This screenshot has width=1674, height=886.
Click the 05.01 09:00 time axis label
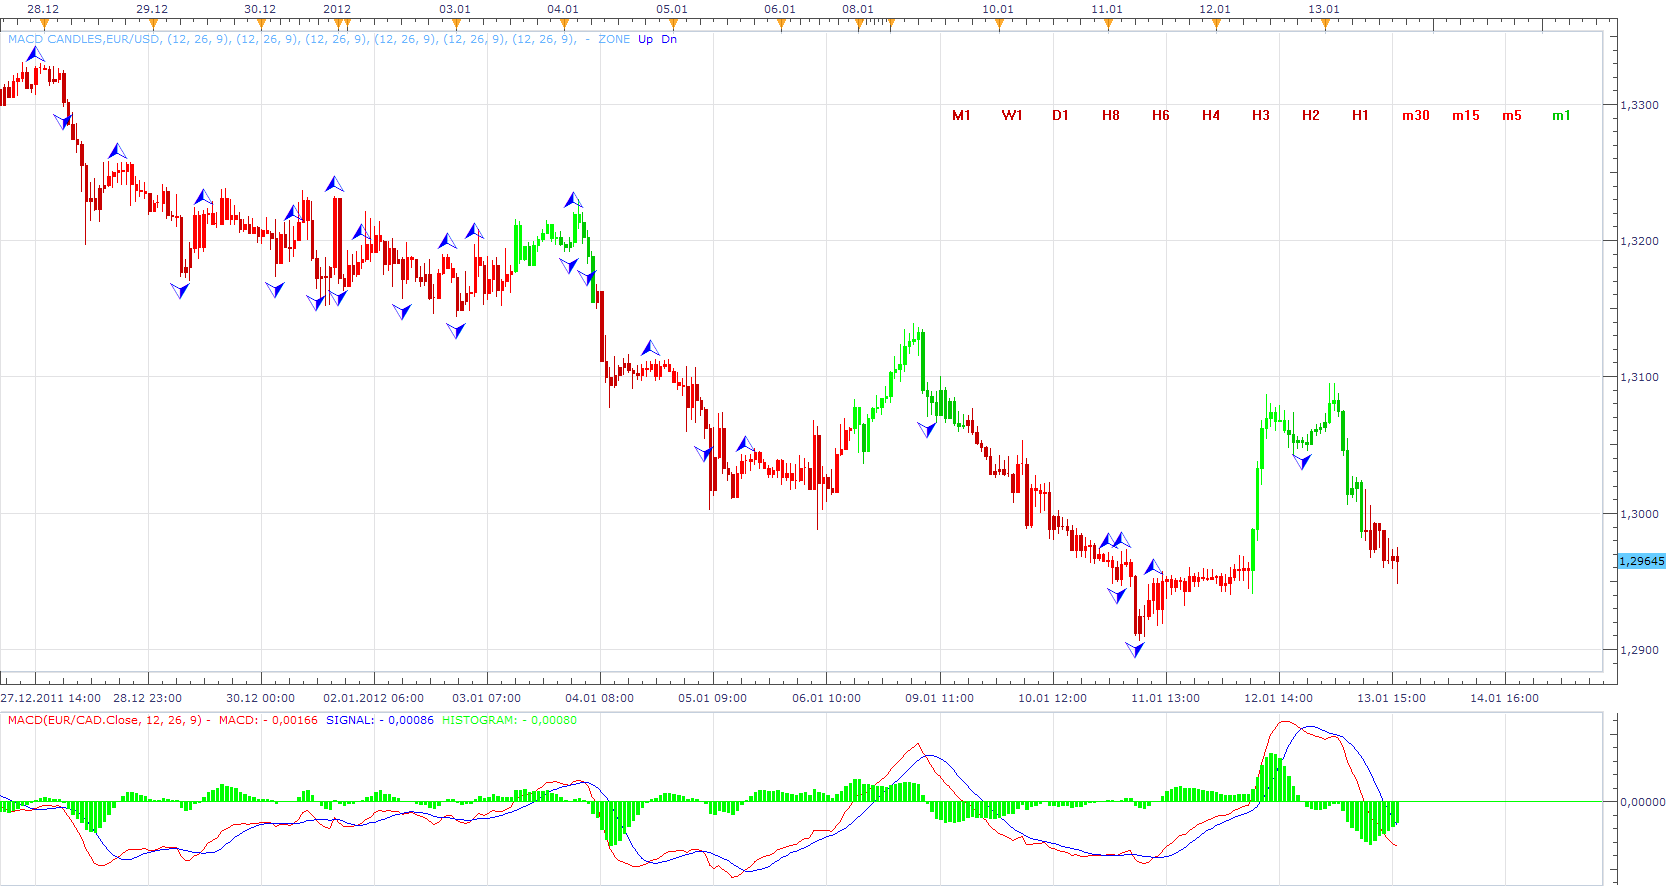click(713, 698)
